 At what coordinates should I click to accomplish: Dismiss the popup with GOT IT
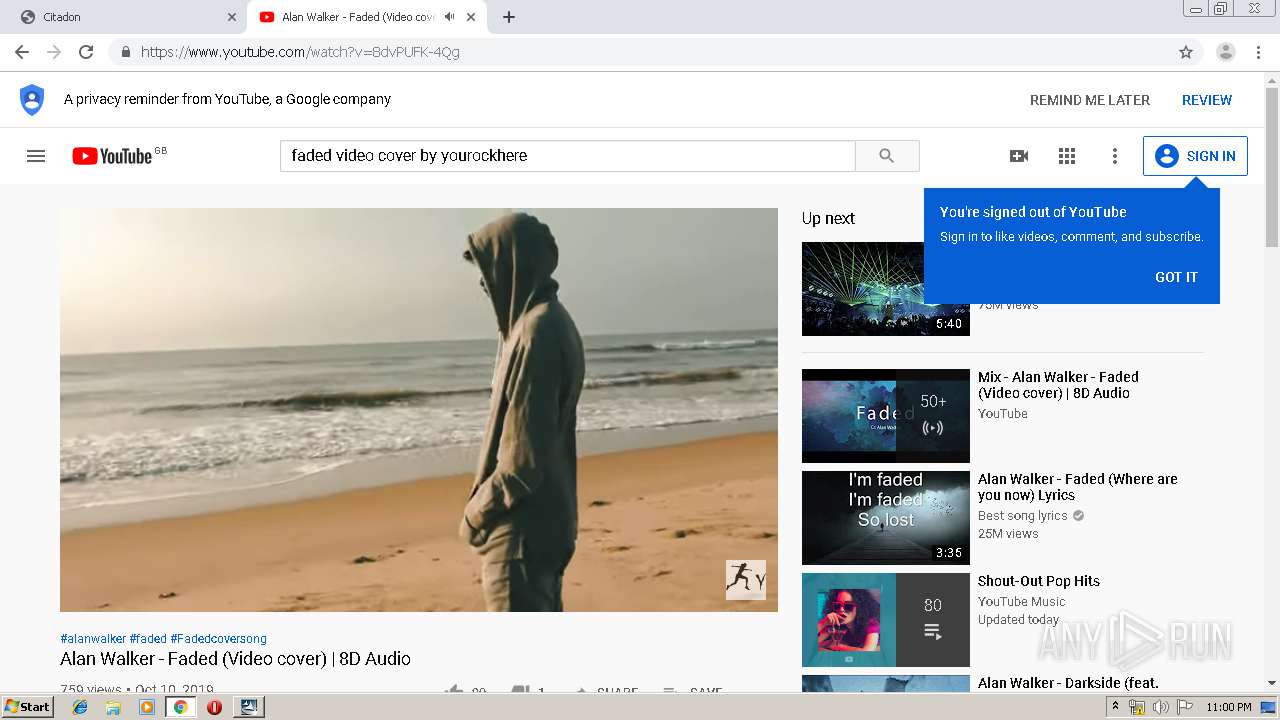tap(1176, 277)
